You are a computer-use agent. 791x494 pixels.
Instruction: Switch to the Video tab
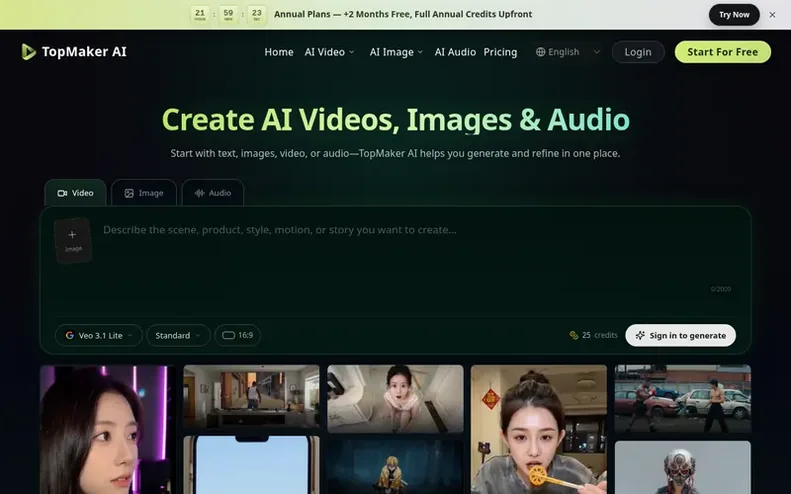pyautogui.click(x=75, y=193)
